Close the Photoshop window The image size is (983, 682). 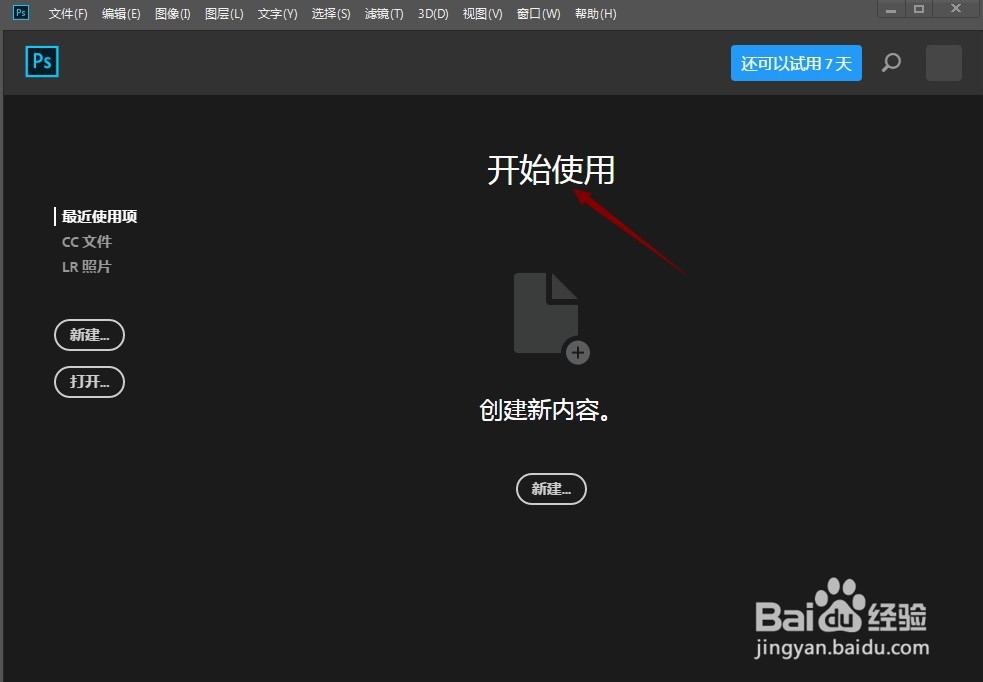click(955, 9)
